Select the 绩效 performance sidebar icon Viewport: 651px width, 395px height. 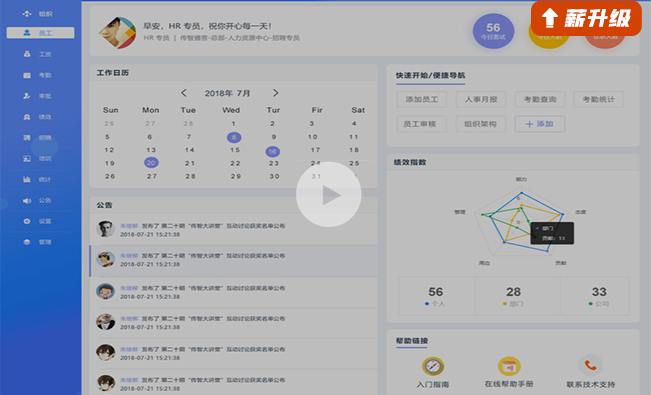(x=27, y=117)
